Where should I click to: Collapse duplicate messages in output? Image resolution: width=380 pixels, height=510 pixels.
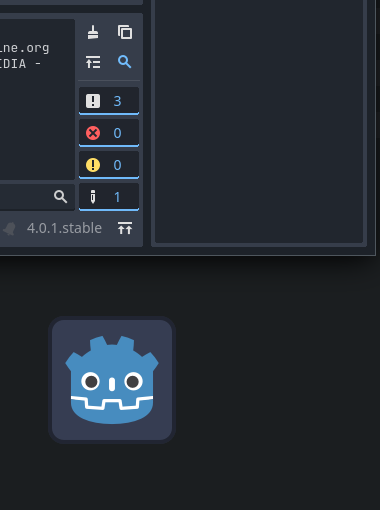point(93,62)
